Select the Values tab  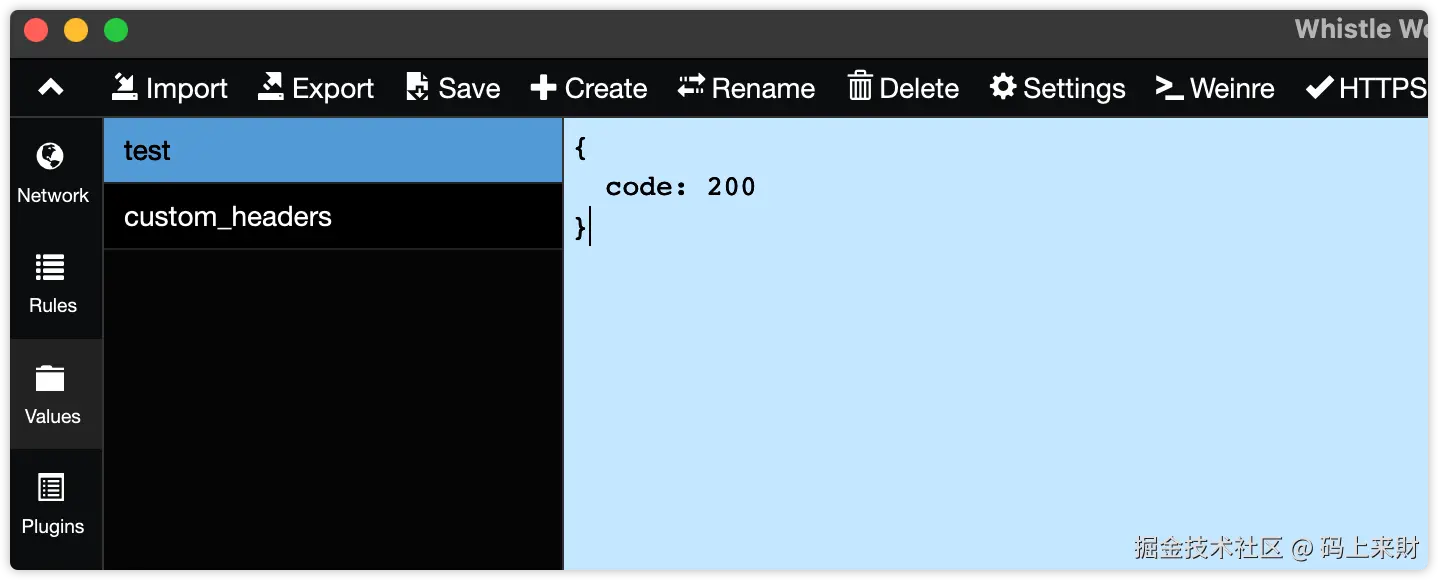pos(52,394)
